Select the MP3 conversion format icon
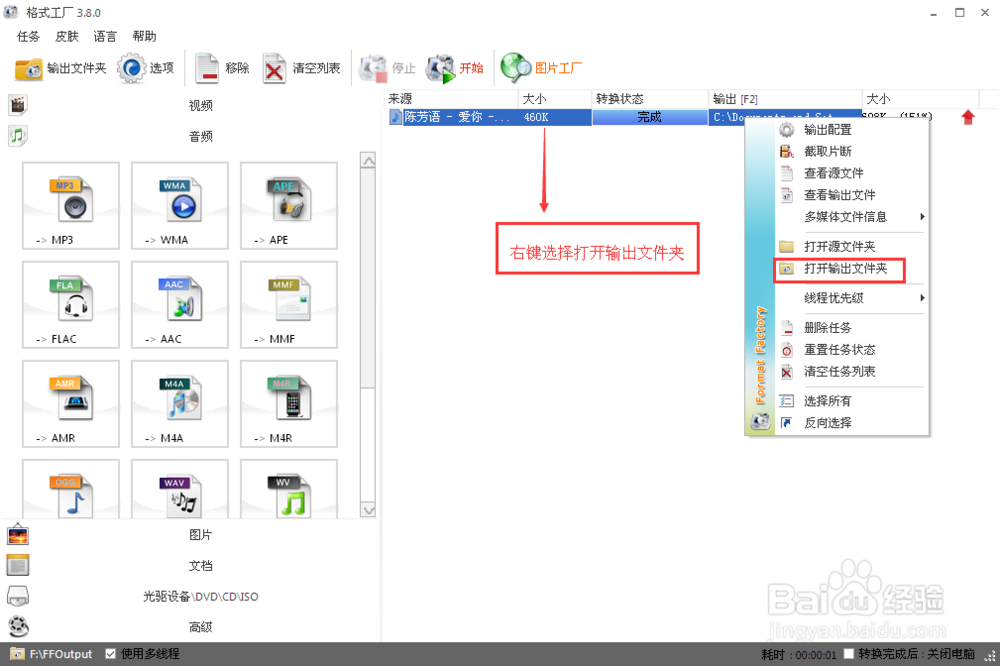Image resolution: width=1000 pixels, height=666 pixels. coord(70,205)
